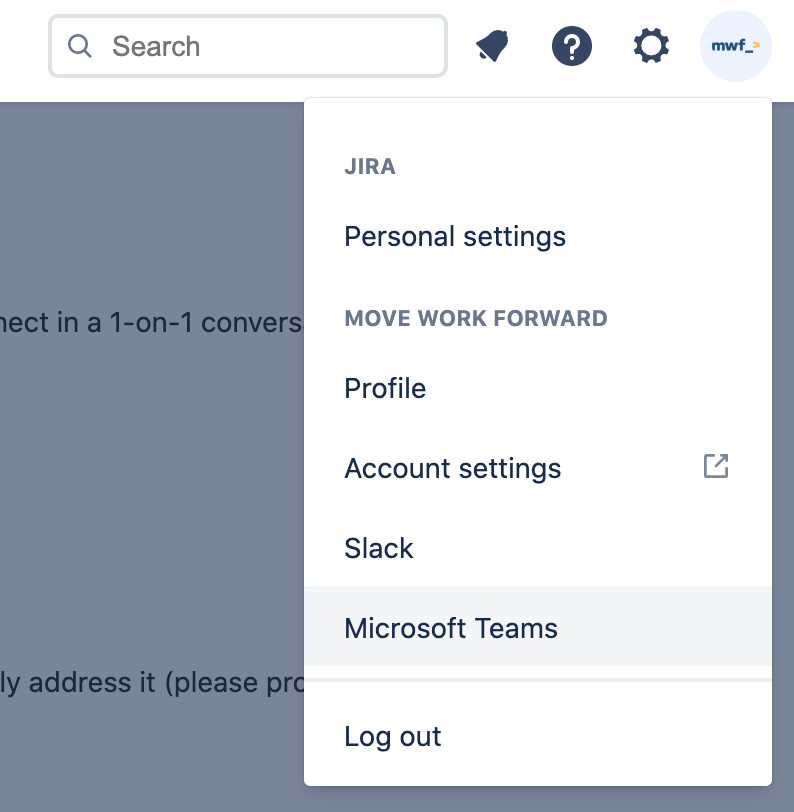Open the notifications bell icon

[492, 46]
